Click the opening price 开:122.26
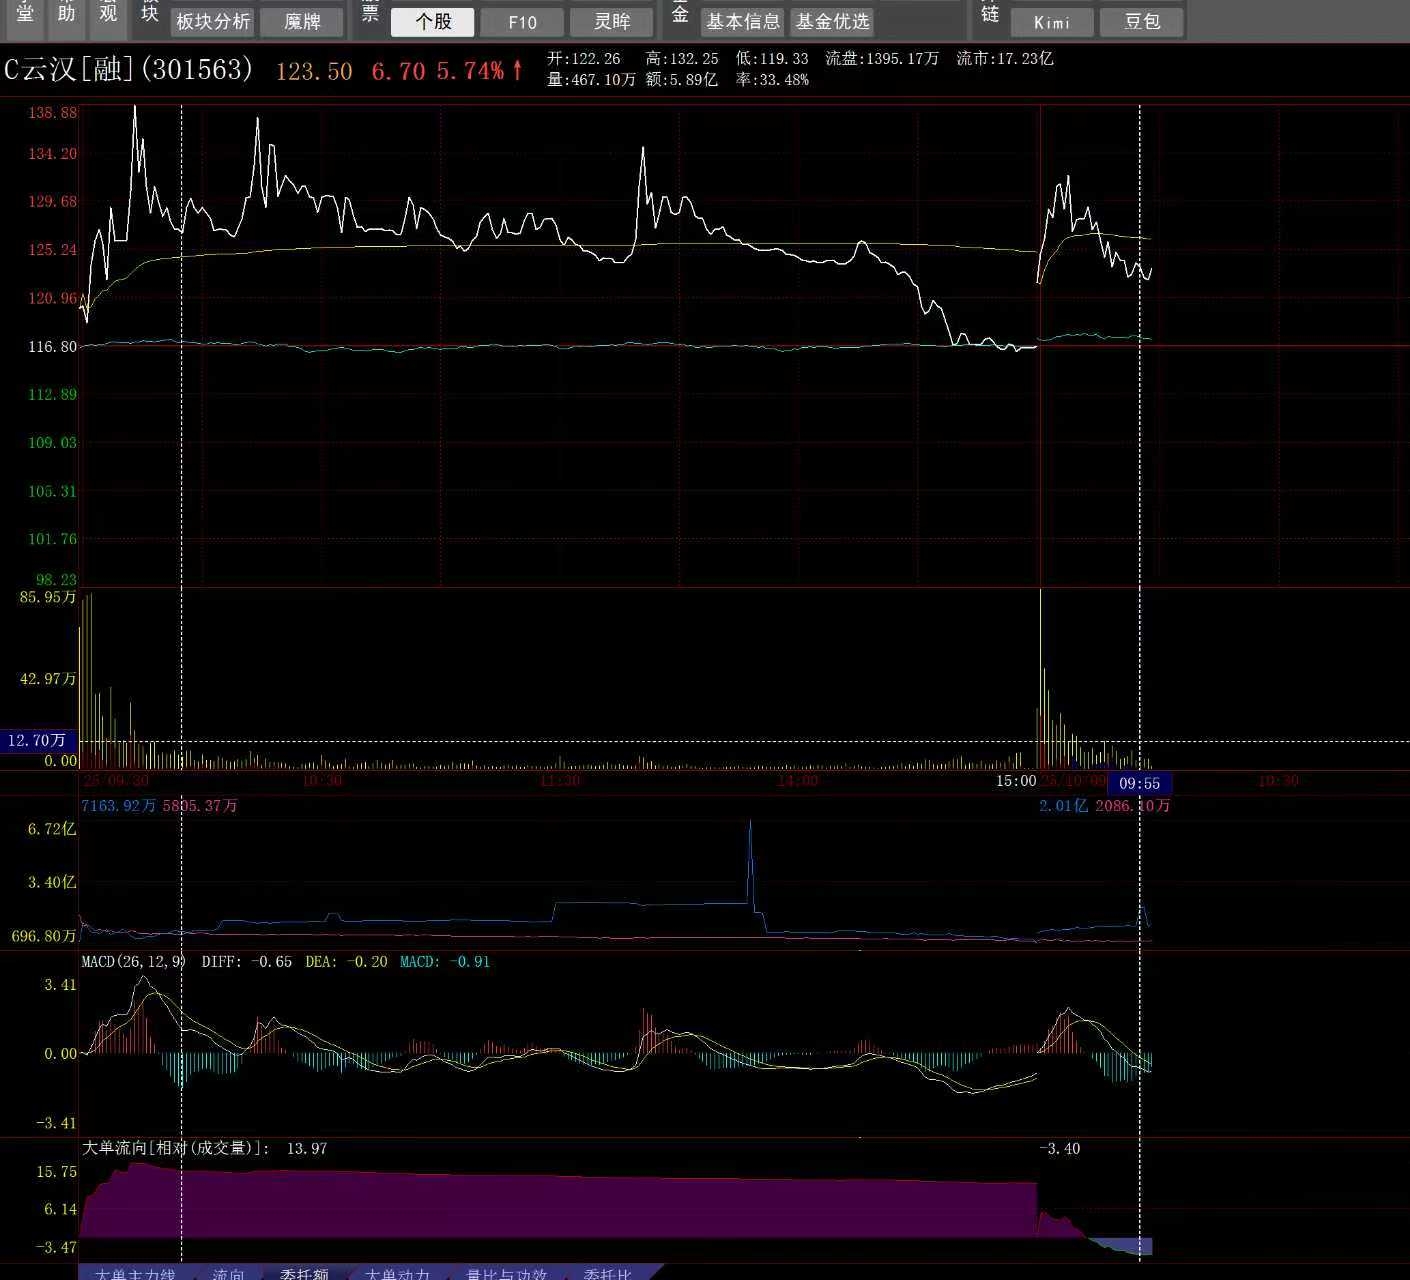This screenshot has width=1410, height=1280. [x=583, y=59]
